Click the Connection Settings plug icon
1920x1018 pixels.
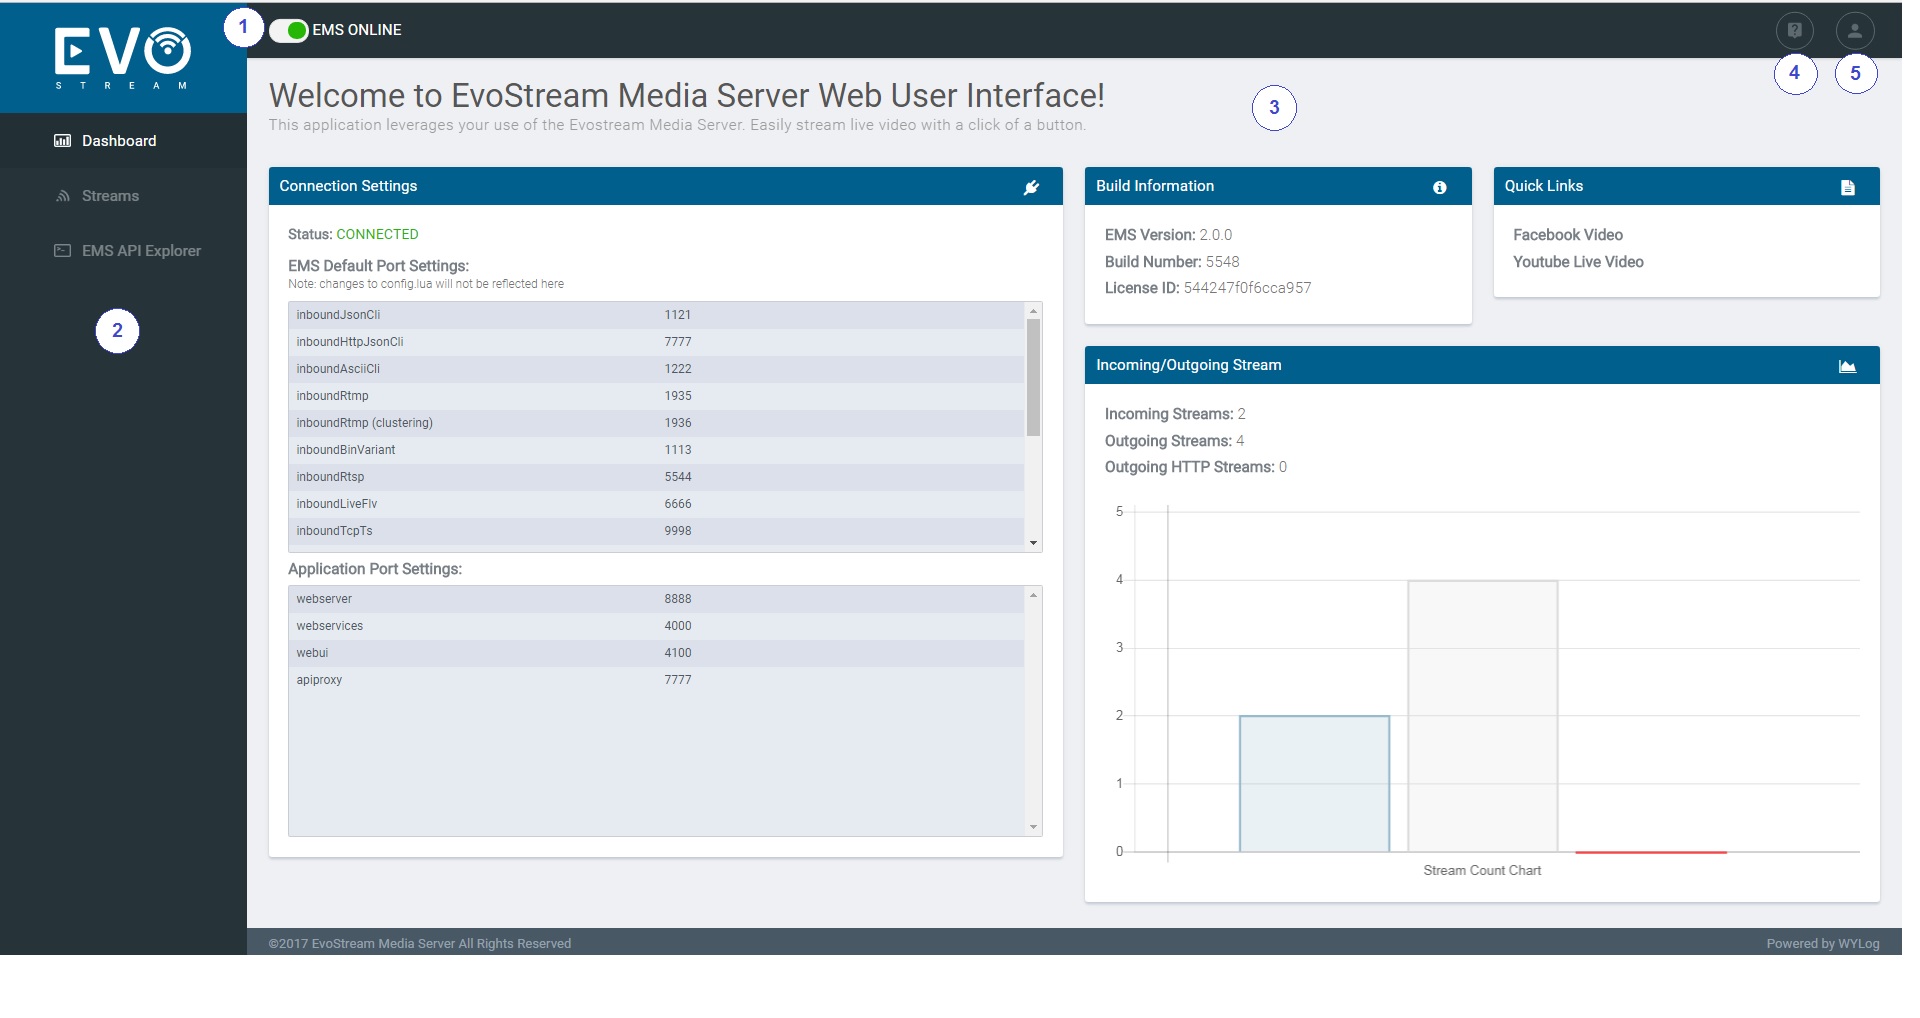point(1031,187)
